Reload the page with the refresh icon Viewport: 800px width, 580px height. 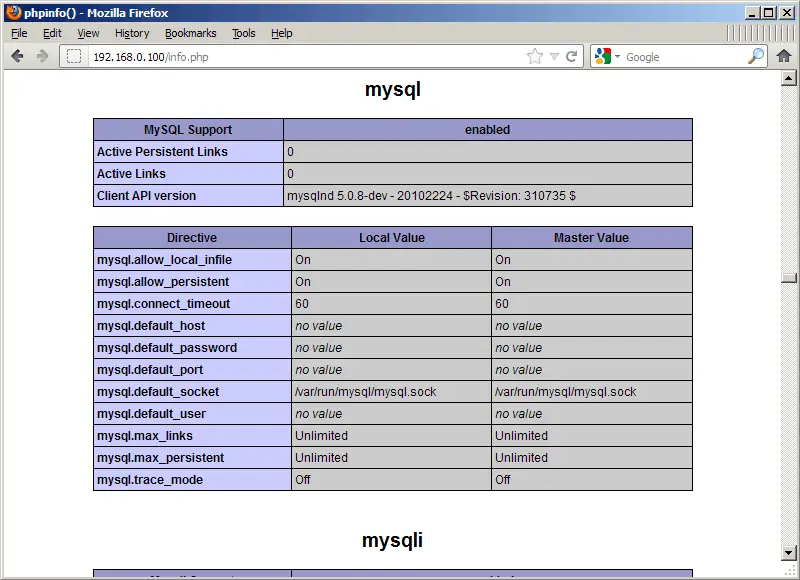(x=571, y=56)
